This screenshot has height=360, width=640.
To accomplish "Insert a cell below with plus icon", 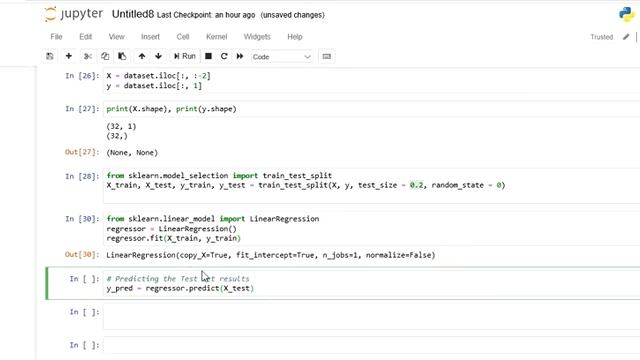I will 69,56.
